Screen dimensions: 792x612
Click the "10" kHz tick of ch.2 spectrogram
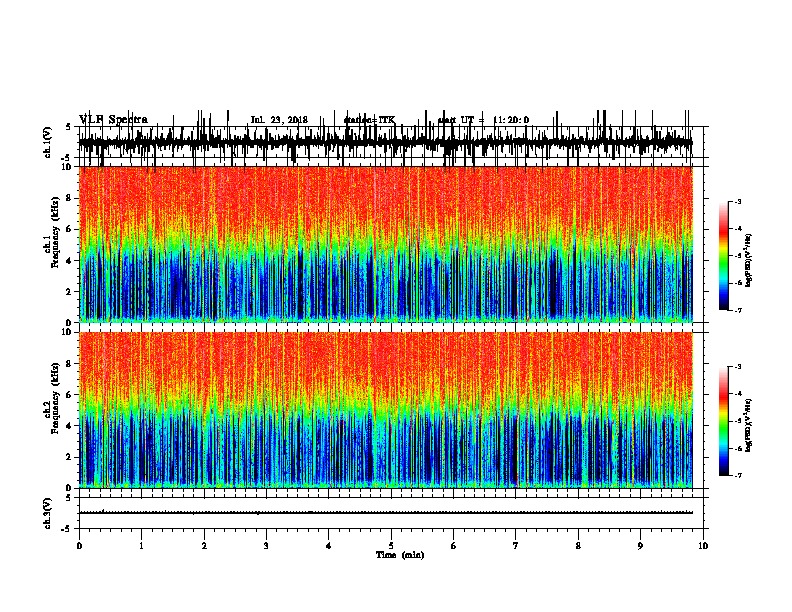(68, 333)
